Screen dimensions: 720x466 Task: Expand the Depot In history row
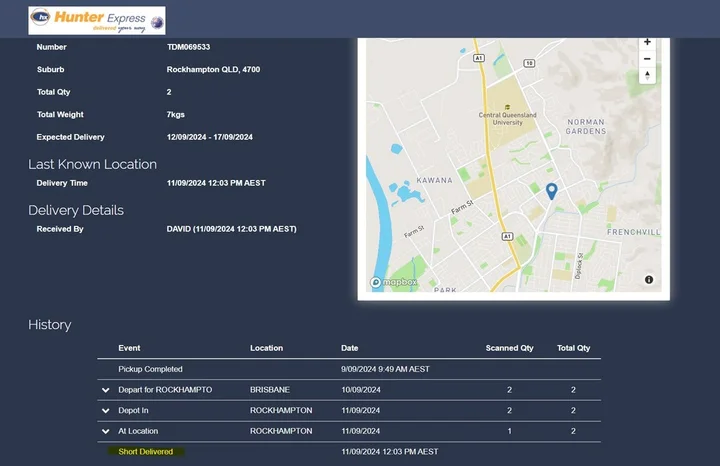pos(105,411)
